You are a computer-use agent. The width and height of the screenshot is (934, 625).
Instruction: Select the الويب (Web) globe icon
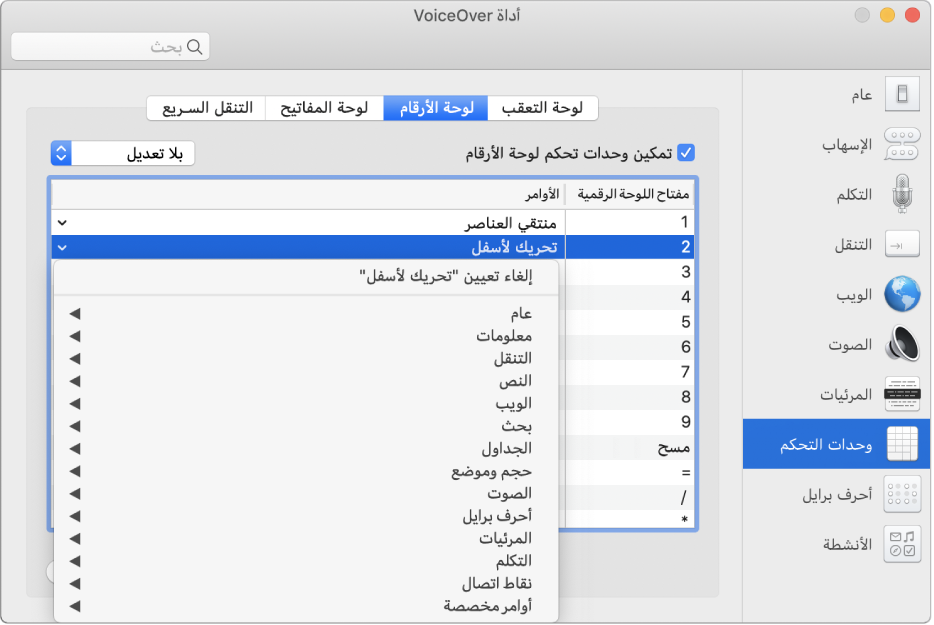coord(902,293)
